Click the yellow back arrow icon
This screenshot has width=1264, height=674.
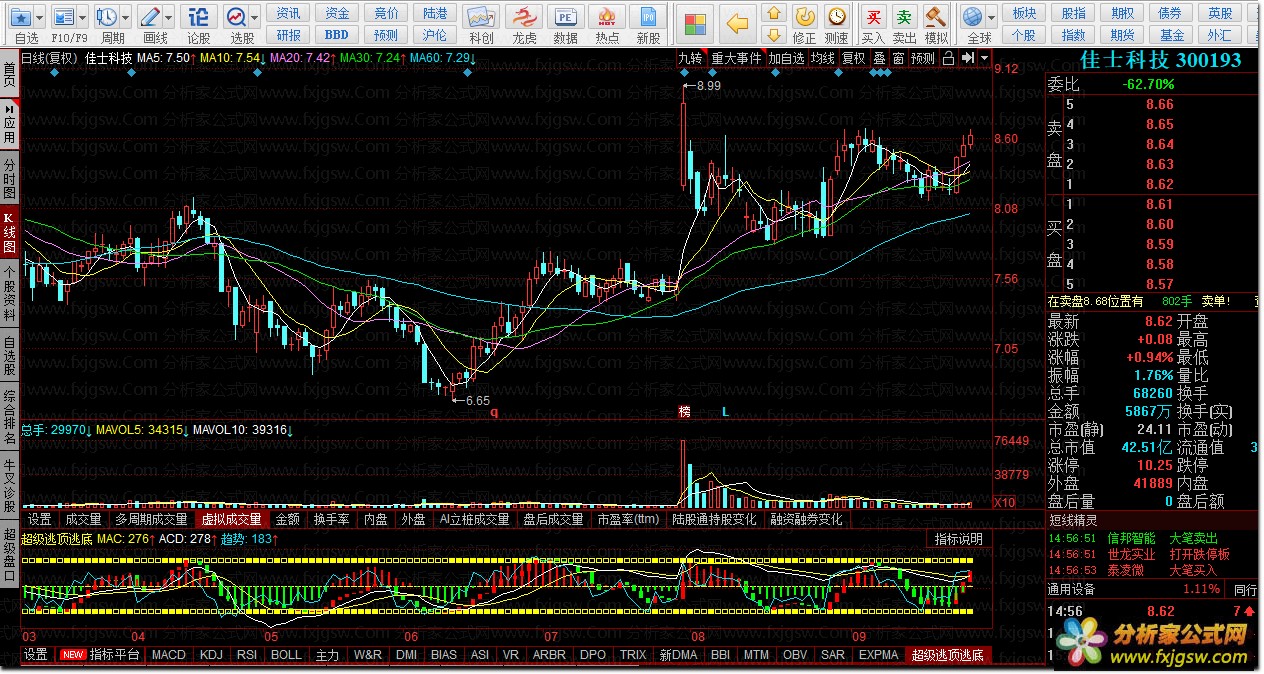coord(737,22)
